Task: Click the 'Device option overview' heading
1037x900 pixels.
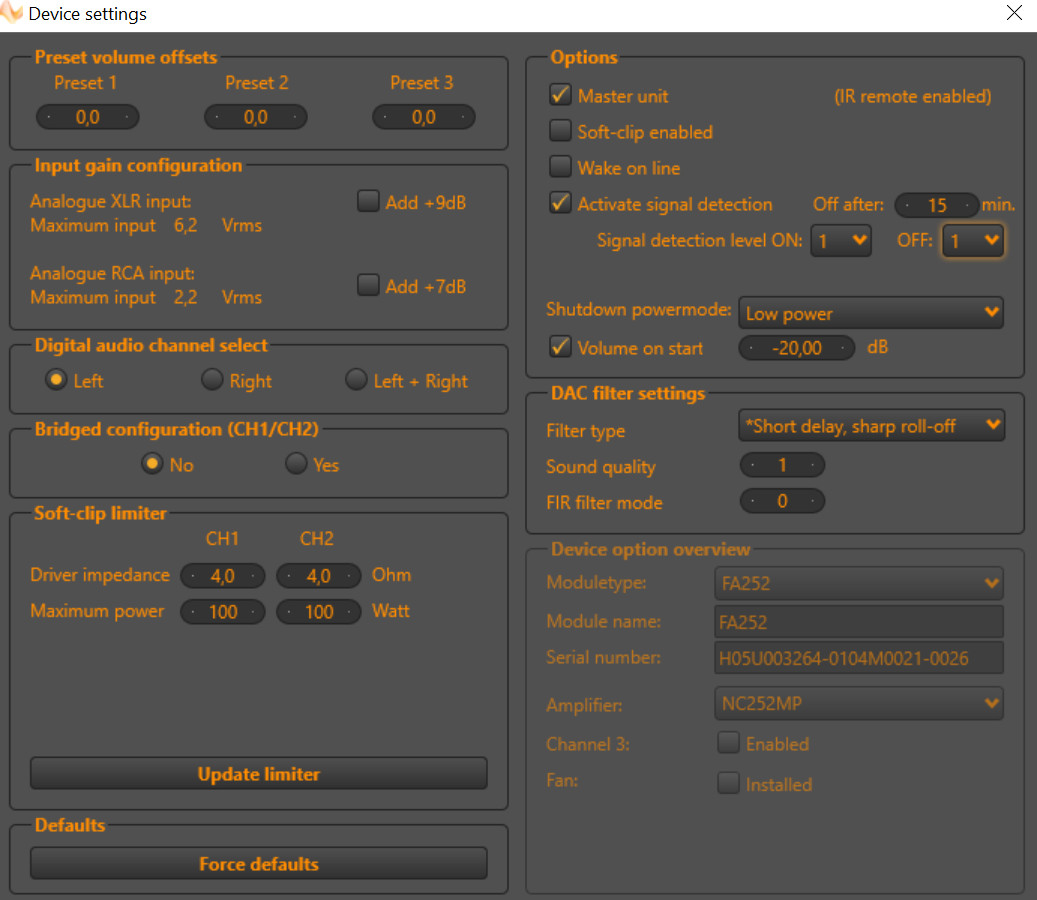Action: 650,550
